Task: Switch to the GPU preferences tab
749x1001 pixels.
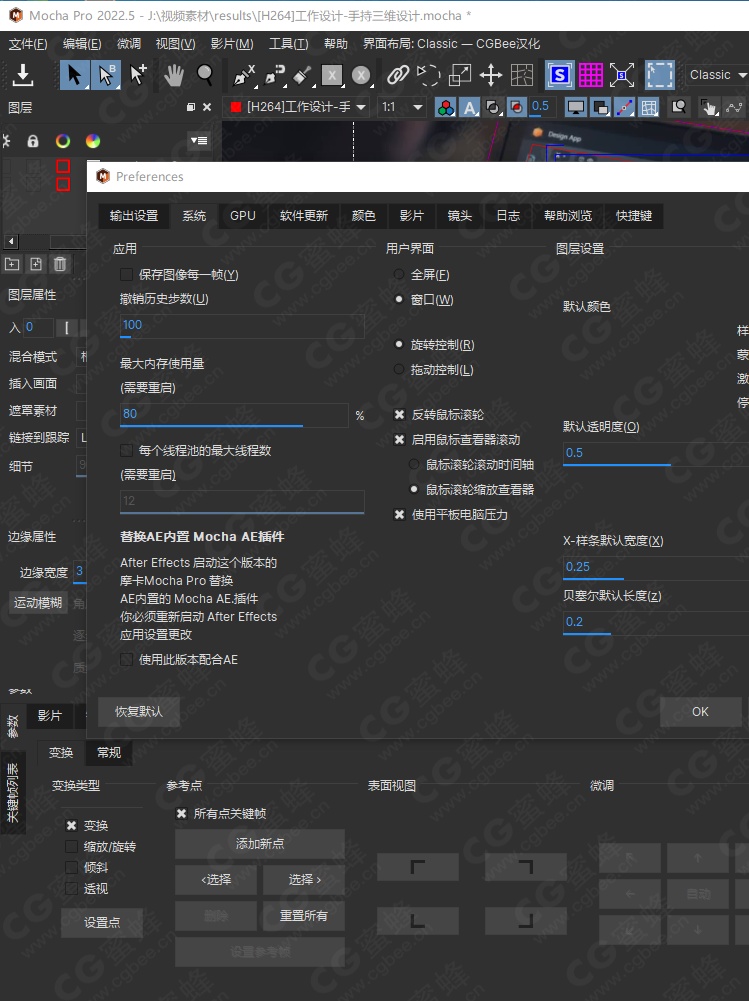Action: point(243,216)
